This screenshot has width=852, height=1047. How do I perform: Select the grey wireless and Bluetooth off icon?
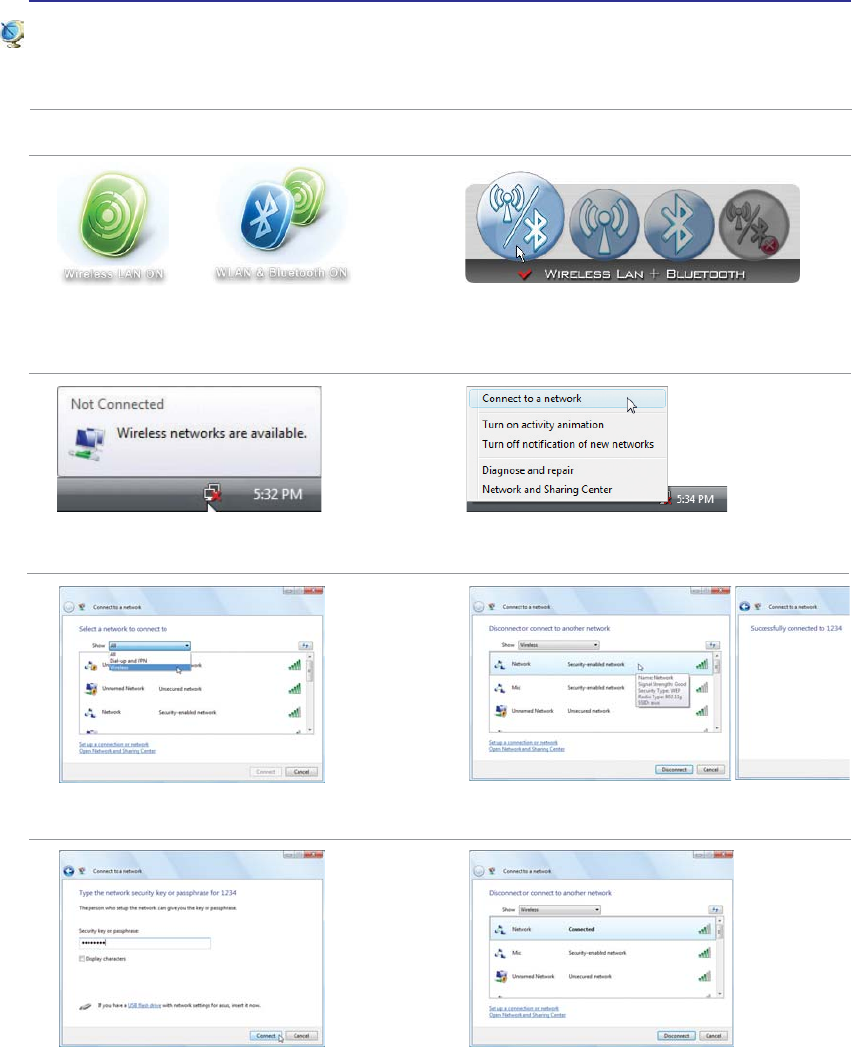click(755, 225)
